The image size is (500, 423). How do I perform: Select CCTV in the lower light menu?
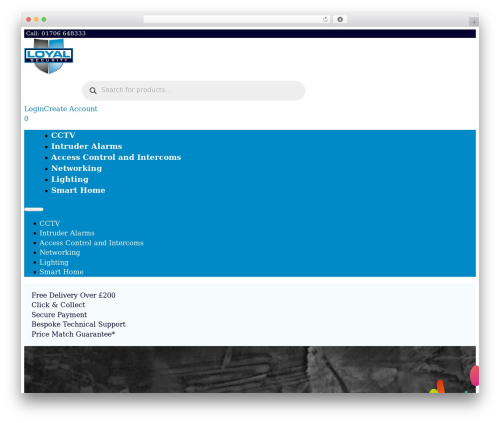click(x=50, y=223)
